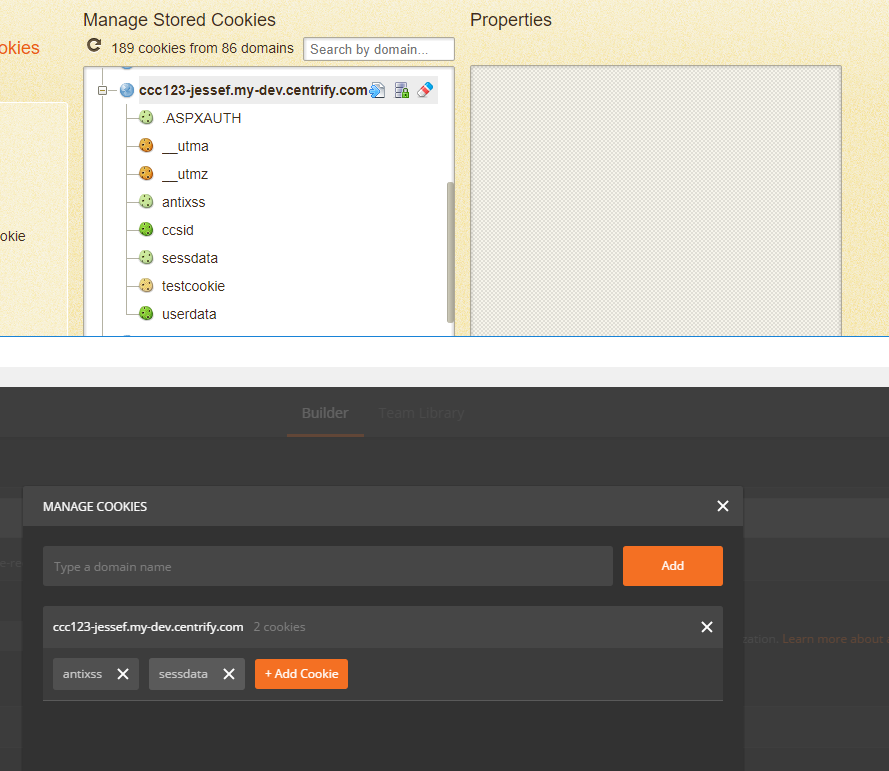
Task: Select the Builder tab
Action: 324,412
